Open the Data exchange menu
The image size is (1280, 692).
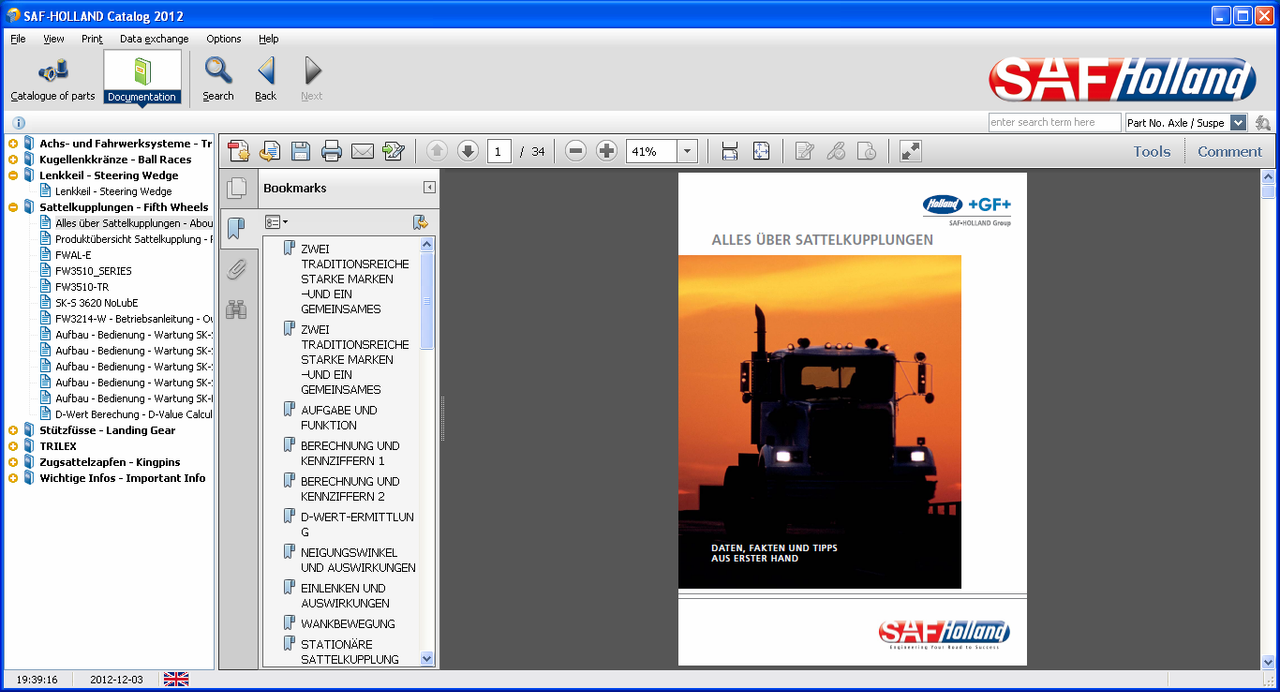[154, 39]
